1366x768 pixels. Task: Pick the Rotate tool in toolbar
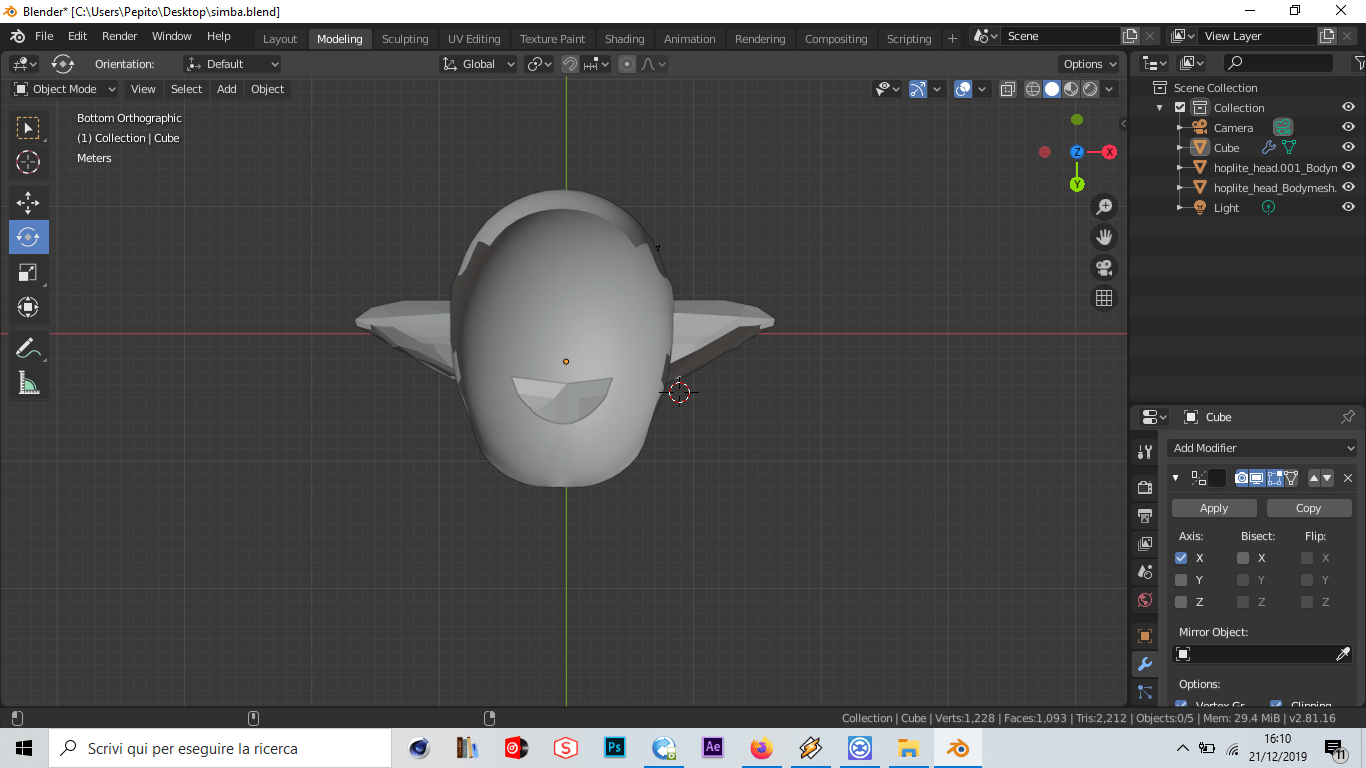tap(28, 237)
